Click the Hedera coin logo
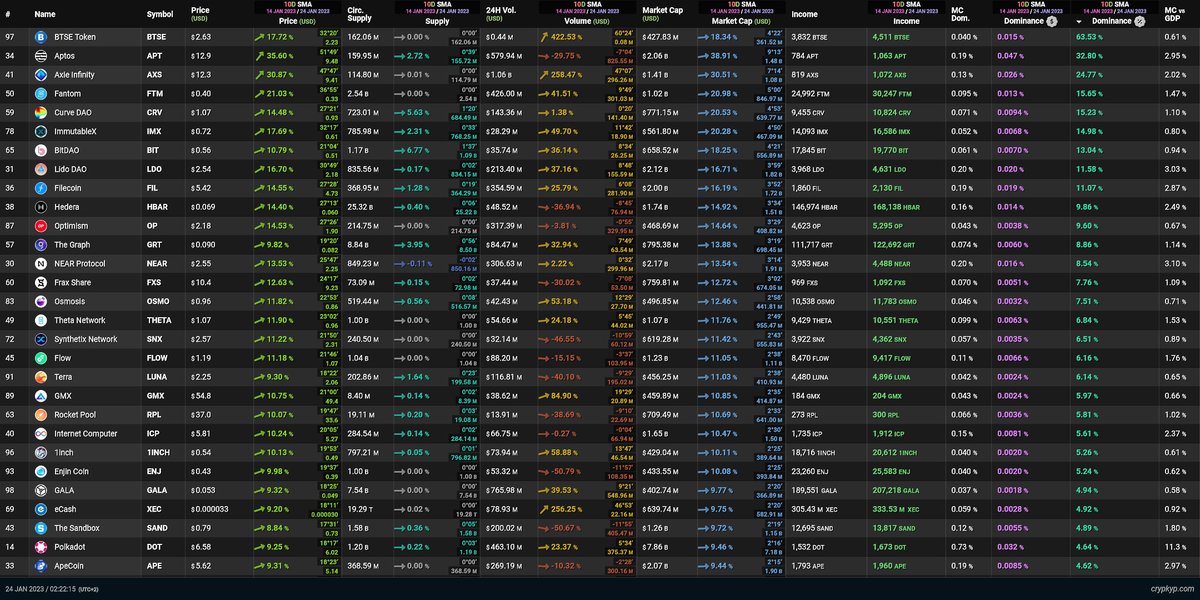The height and width of the screenshot is (600, 1200). (41, 207)
